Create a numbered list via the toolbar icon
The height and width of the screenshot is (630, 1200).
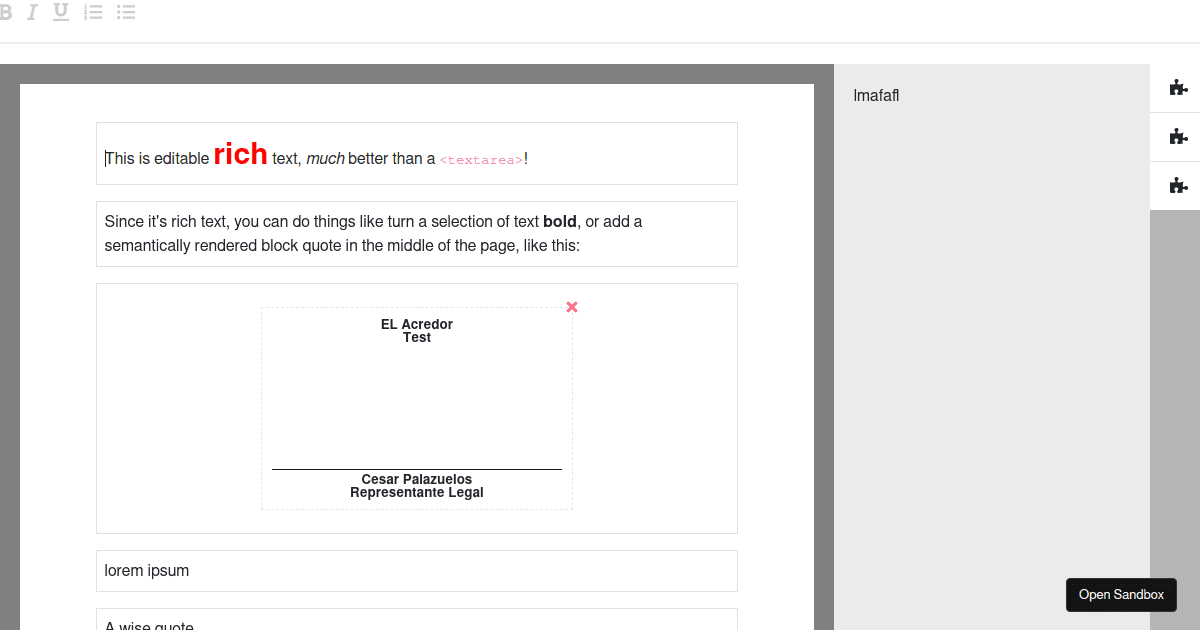coord(92,12)
